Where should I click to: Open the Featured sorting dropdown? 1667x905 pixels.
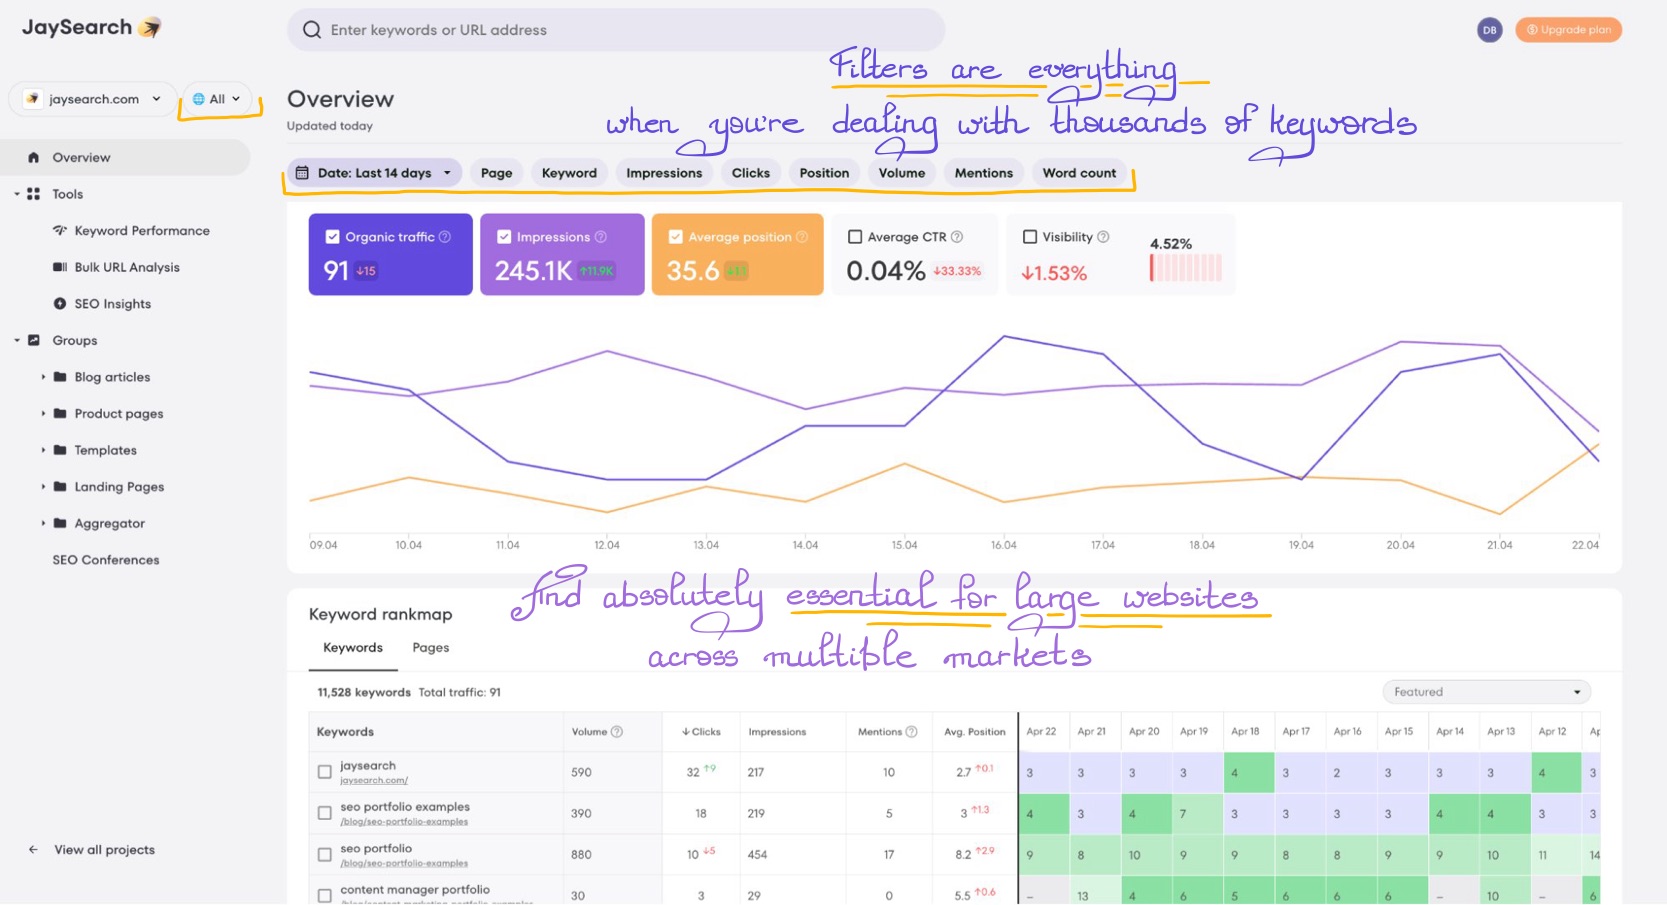coord(1485,691)
